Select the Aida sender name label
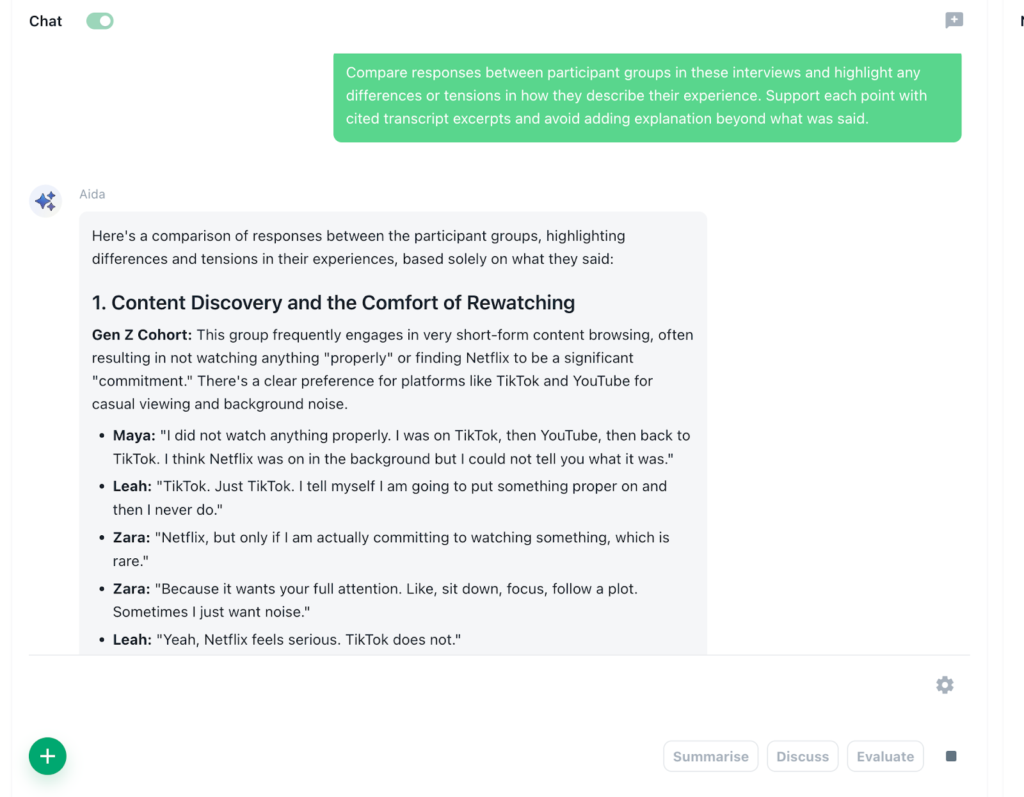 92,194
